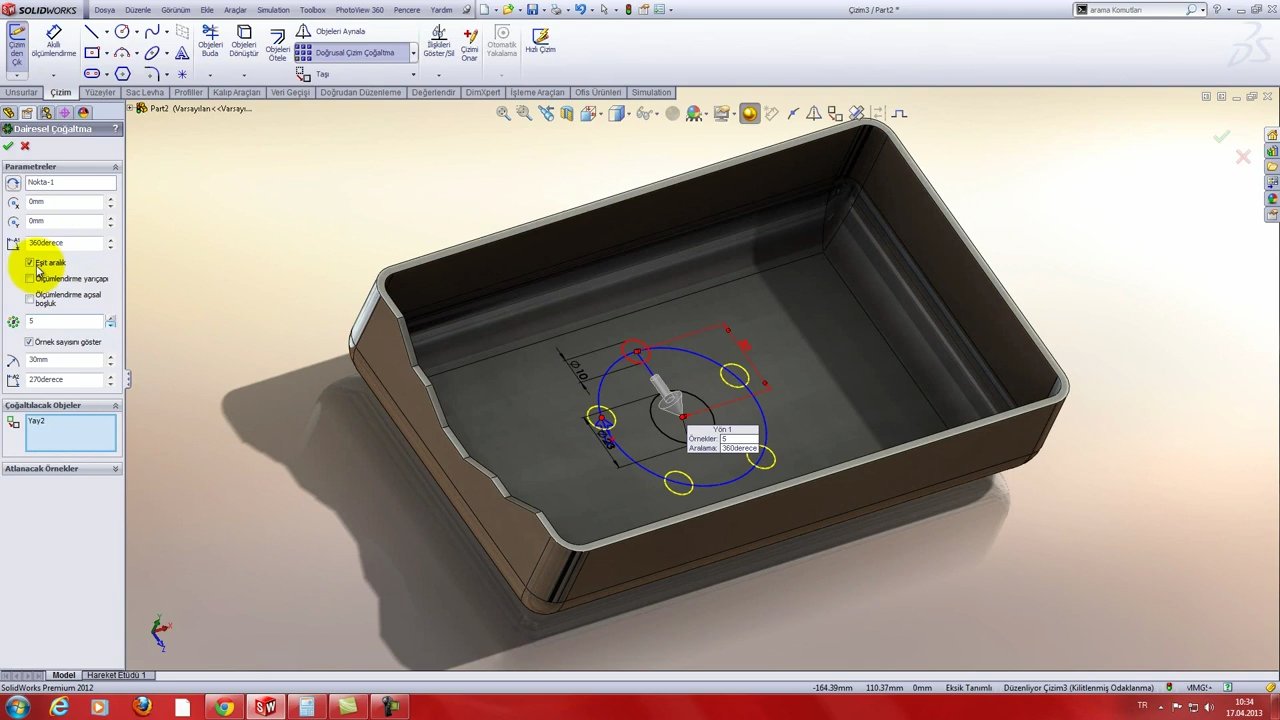Click the İlişkileri Göster/Sil relations tool

pos(439,41)
